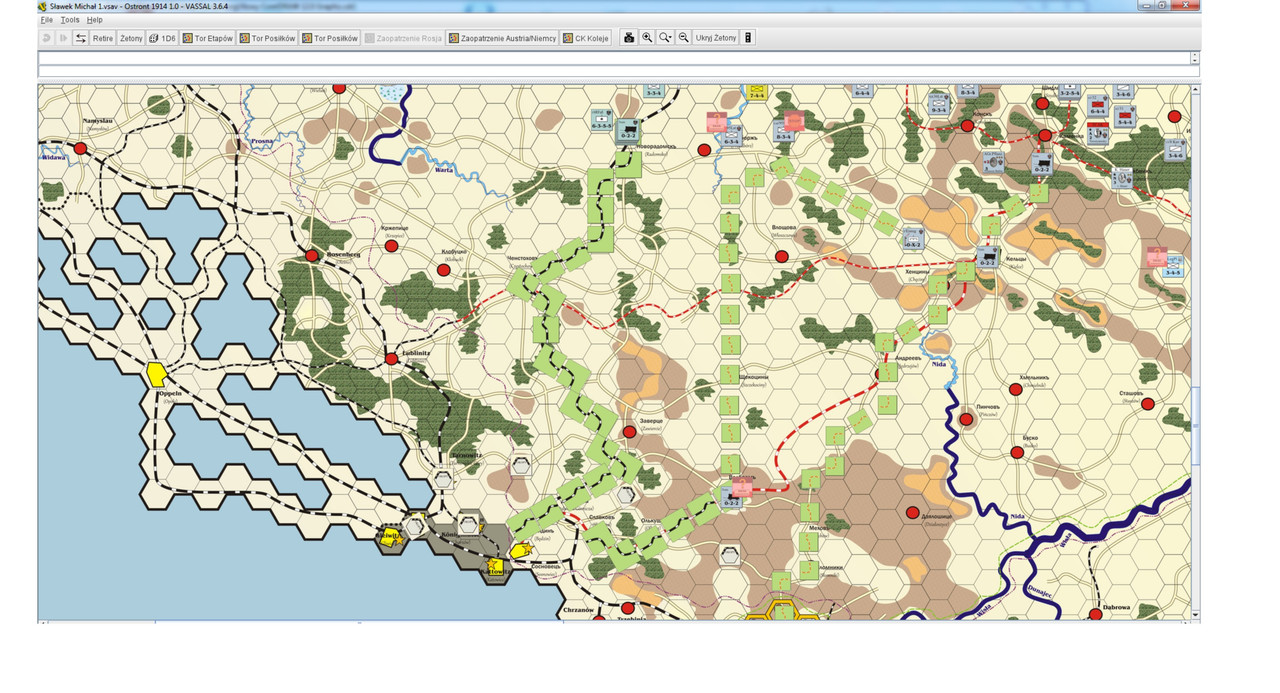Toggle the Ukryj Żetony hide pieces button
Image resolution: width=1280 pixels, height=693 pixels.
[716, 38]
